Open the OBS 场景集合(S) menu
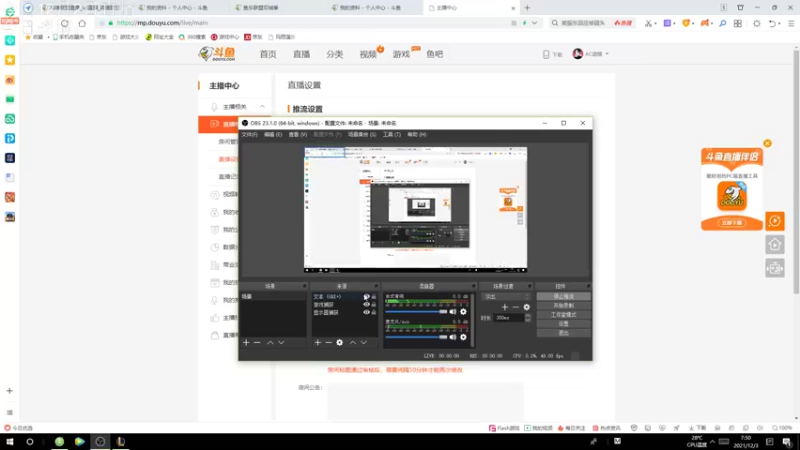Image resolution: width=800 pixels, height=450 pixels. pos(362,135)
